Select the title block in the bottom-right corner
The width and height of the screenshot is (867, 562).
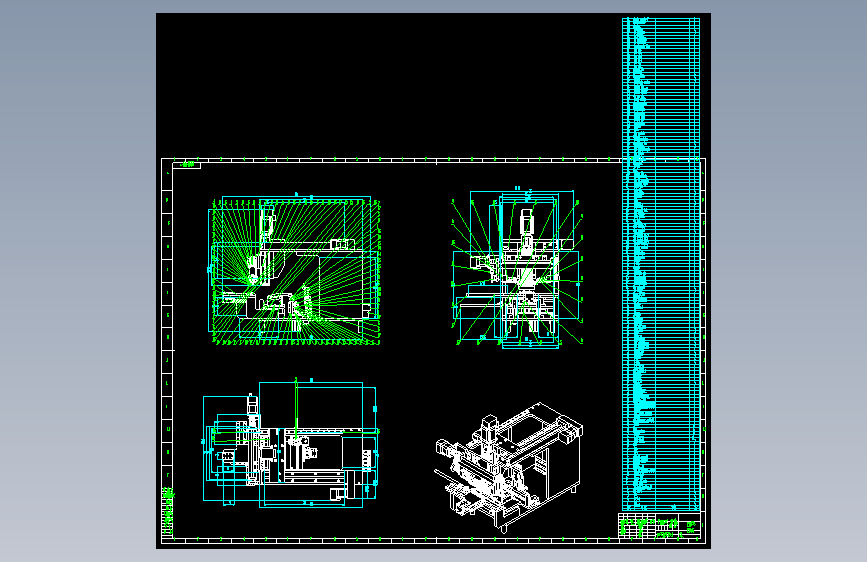coord(659,525)
